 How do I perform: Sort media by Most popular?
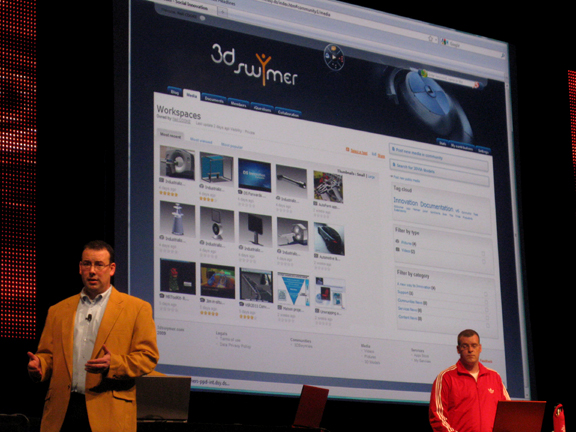(x=231, y=146)
